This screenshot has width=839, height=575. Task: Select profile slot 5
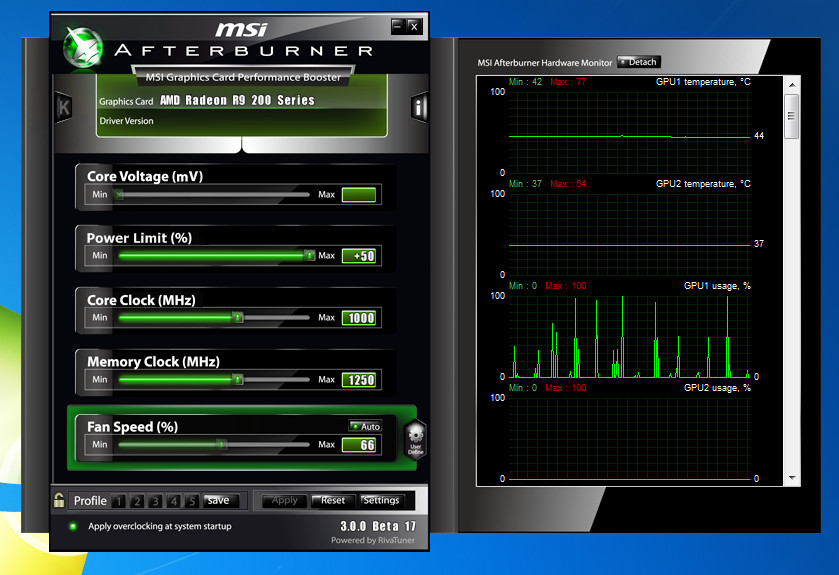[192, 501]
